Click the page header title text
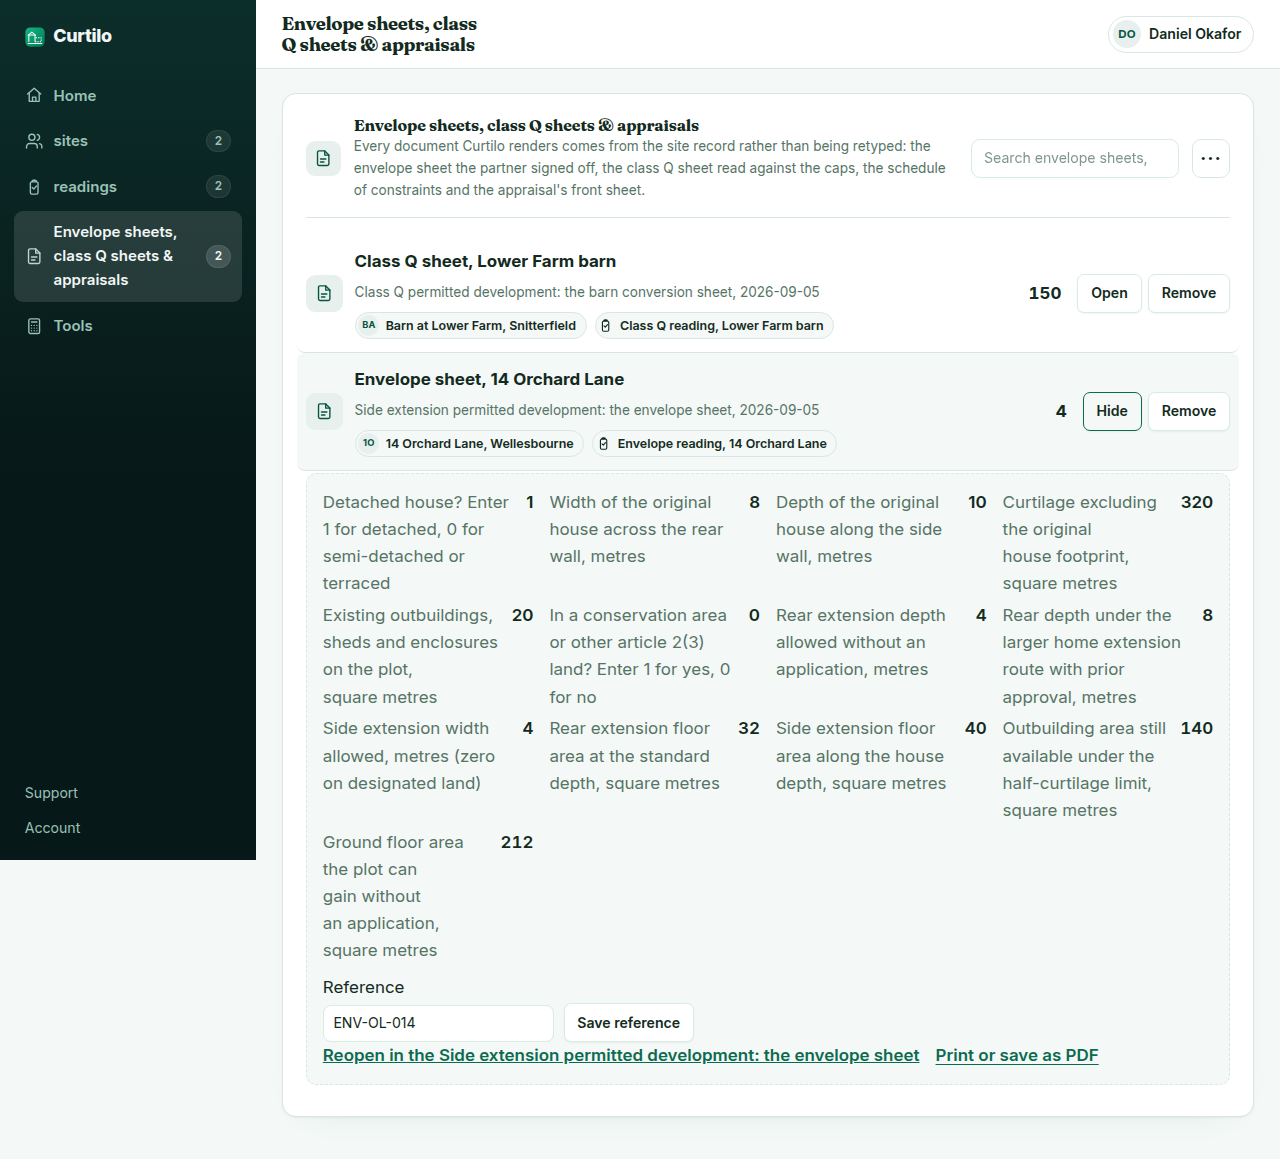This screenshot has height=1159, width=1280. tap(379, 34)
